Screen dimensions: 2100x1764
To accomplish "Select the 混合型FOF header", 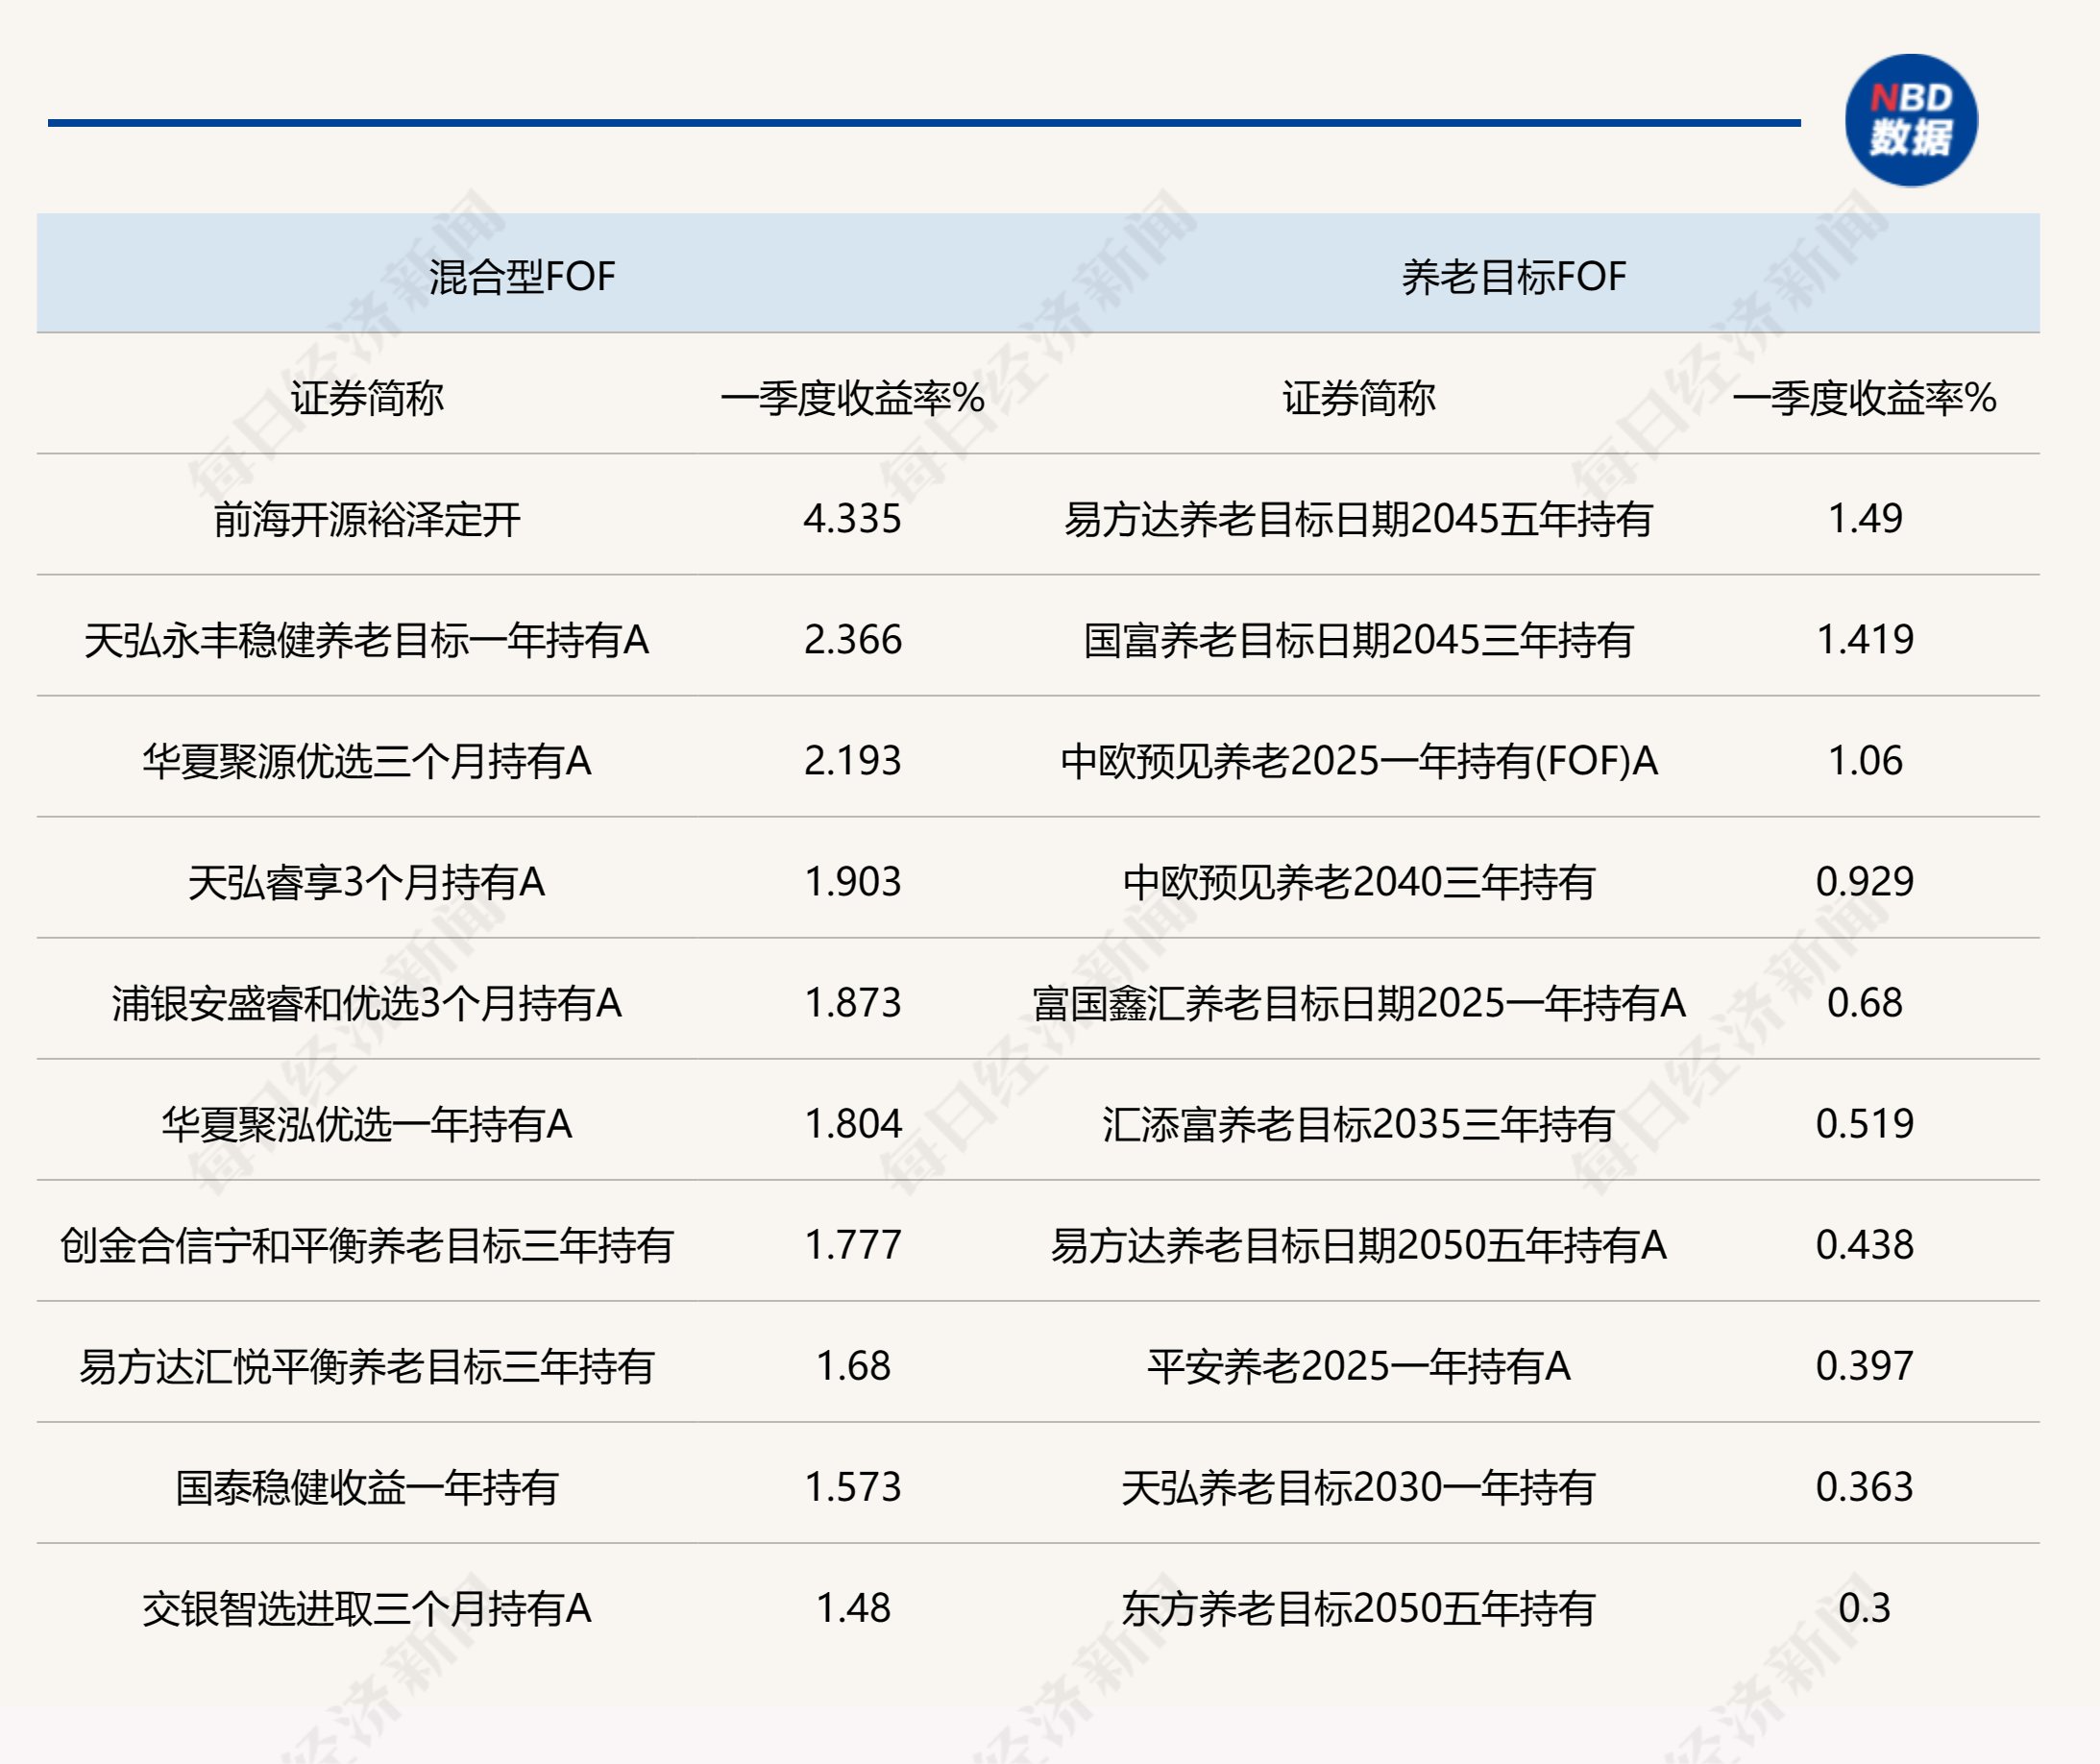I will point(522,277).
